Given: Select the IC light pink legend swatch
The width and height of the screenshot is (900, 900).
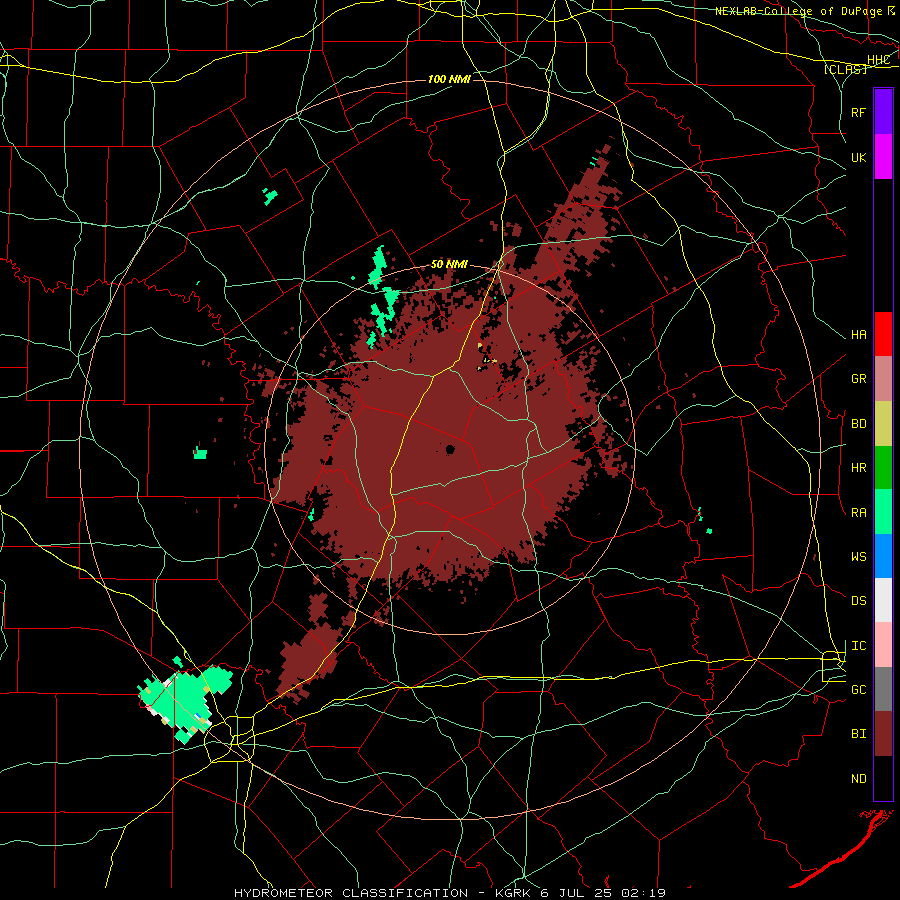Looking at the screenshot, I should tap(883, 645).
